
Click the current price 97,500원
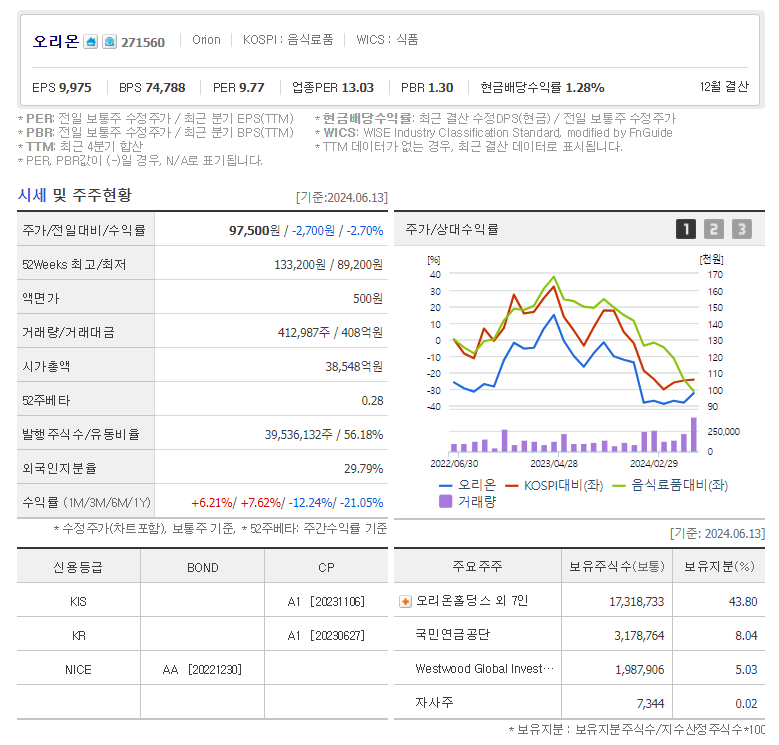point(254,230)
